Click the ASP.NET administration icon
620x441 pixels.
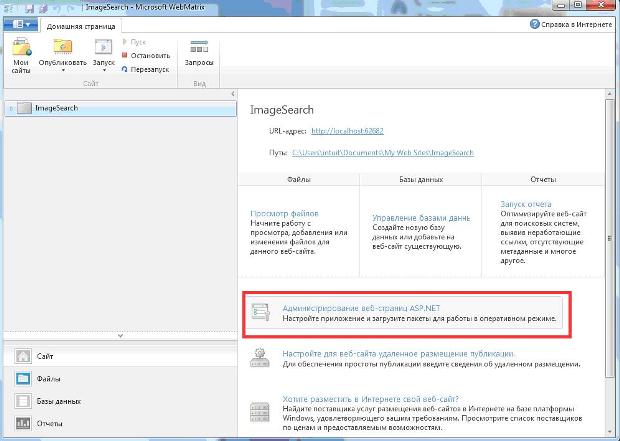tap(261, 312)
